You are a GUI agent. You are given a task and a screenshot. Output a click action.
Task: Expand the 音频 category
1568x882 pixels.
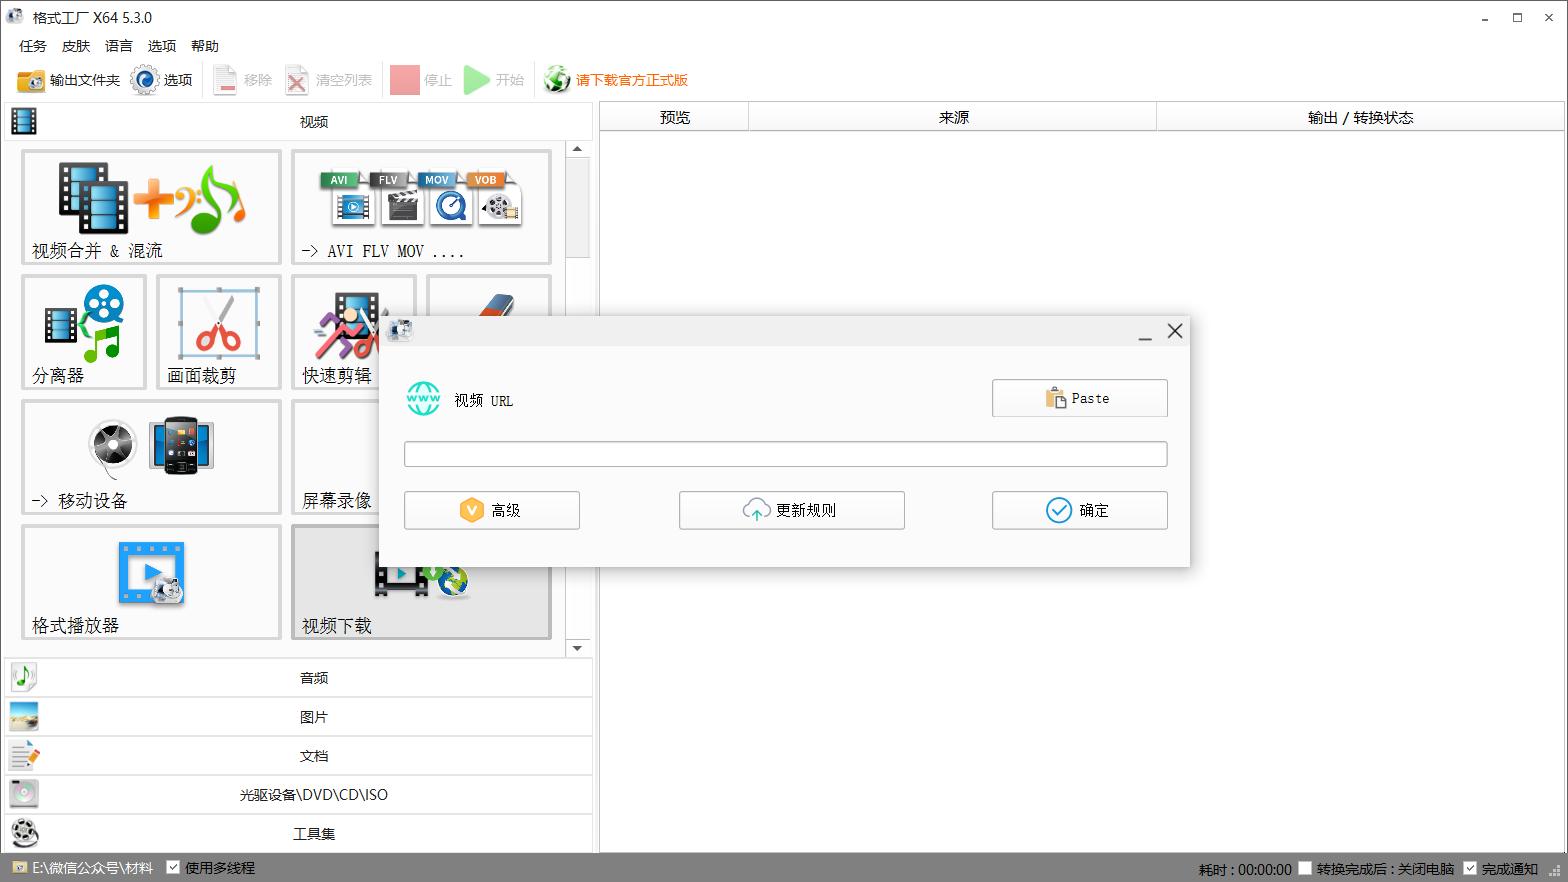299,677
